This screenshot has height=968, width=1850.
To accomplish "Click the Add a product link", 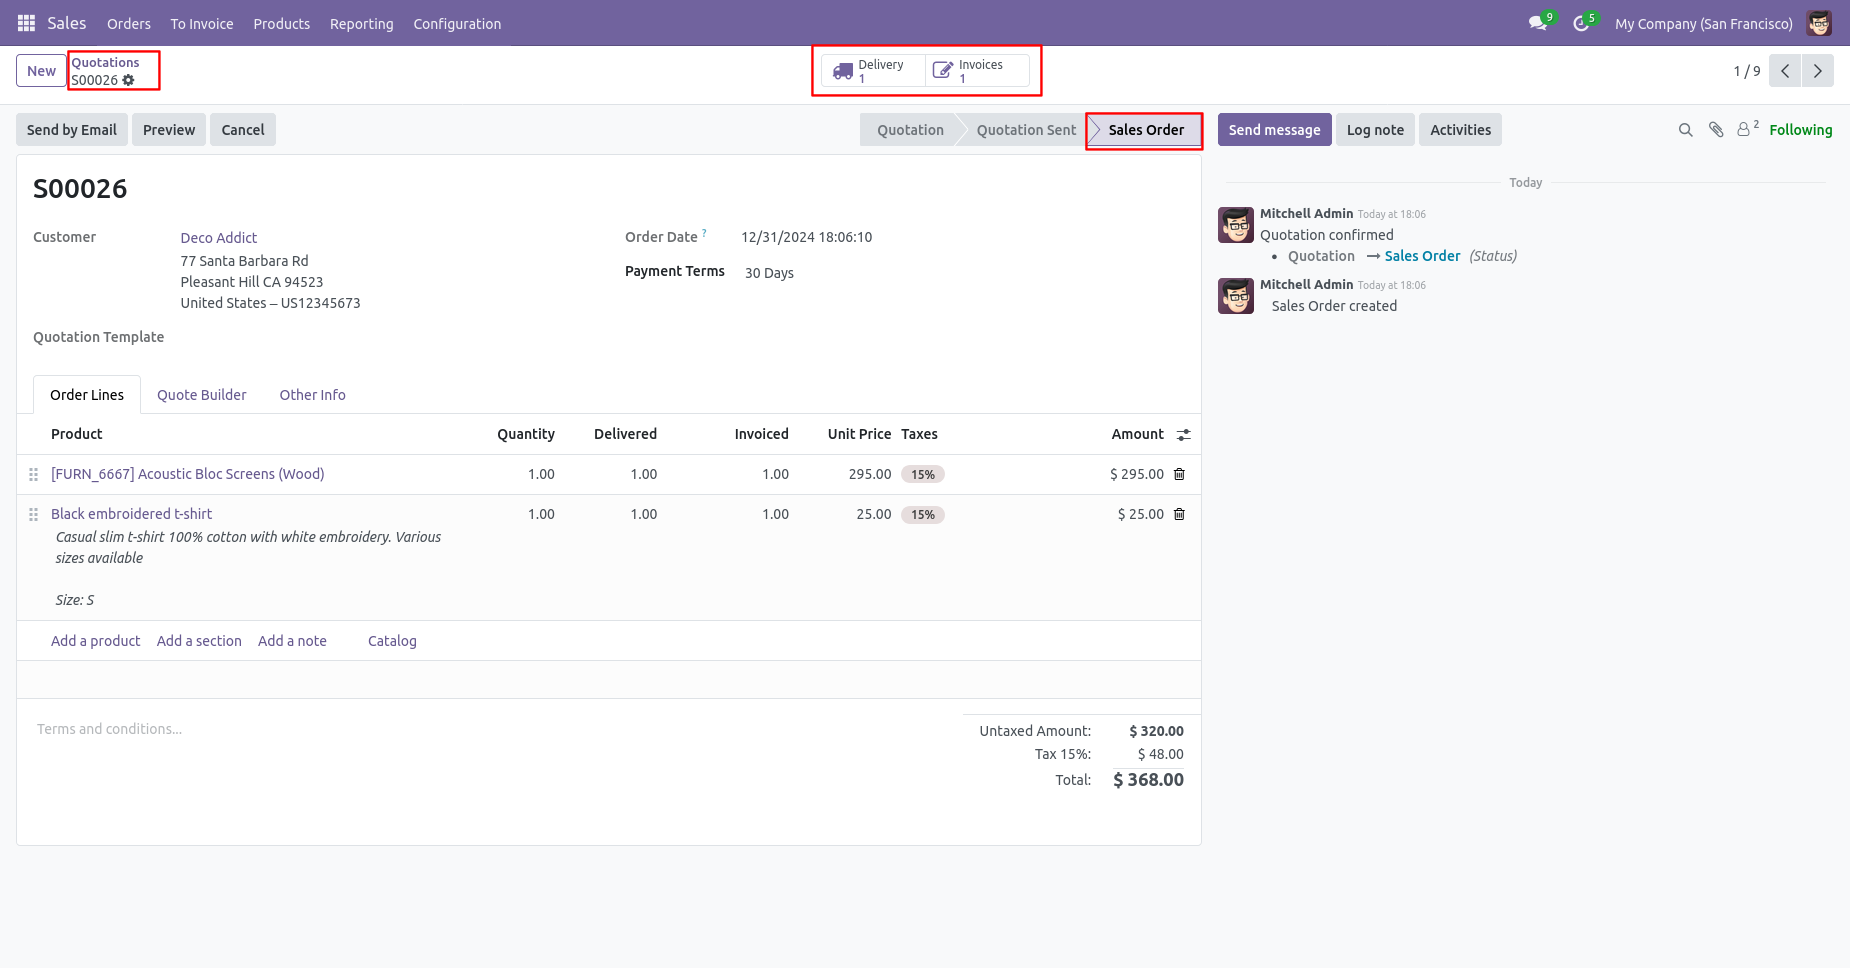I will point(96,641).
